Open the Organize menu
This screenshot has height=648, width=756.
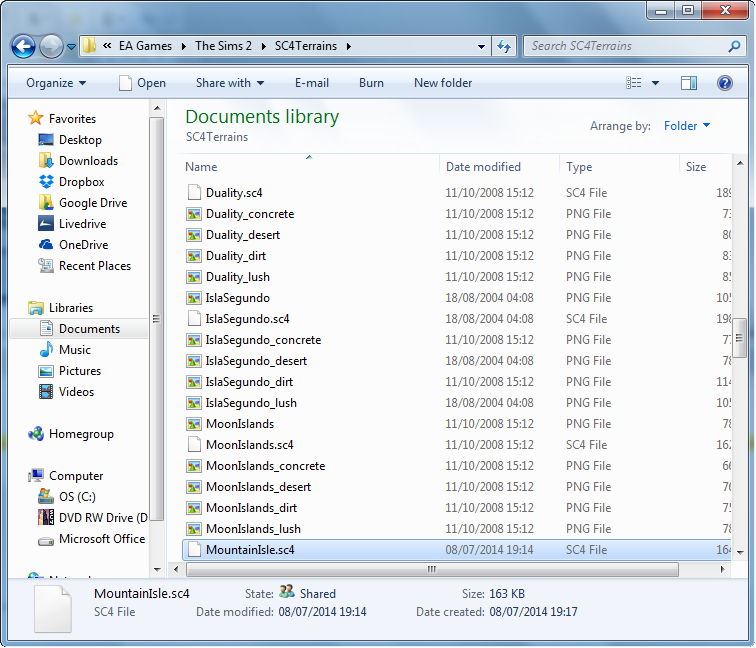(56, 83)
